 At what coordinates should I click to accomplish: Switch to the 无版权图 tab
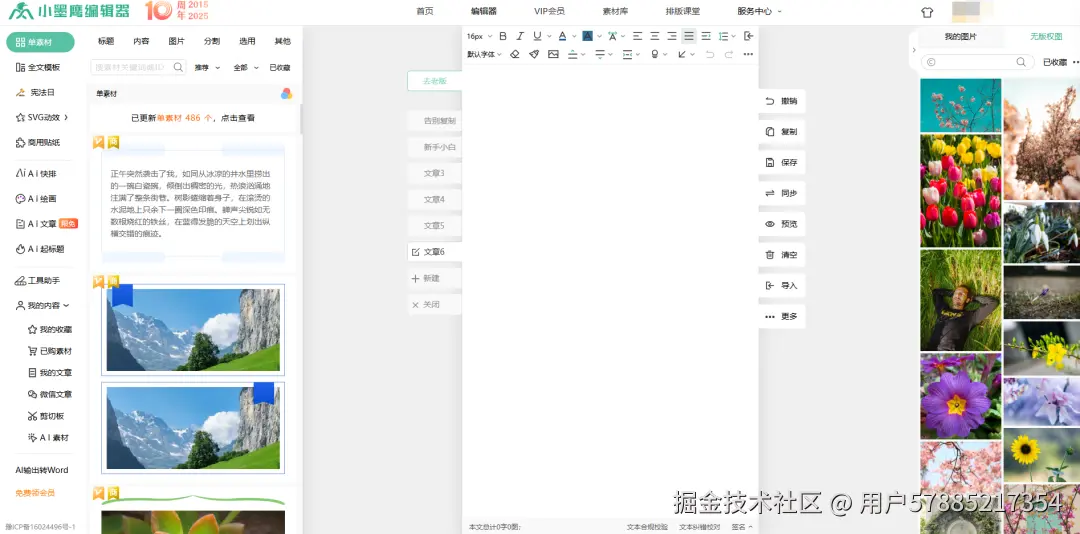pyautogui.click(x=1046, y=37)
